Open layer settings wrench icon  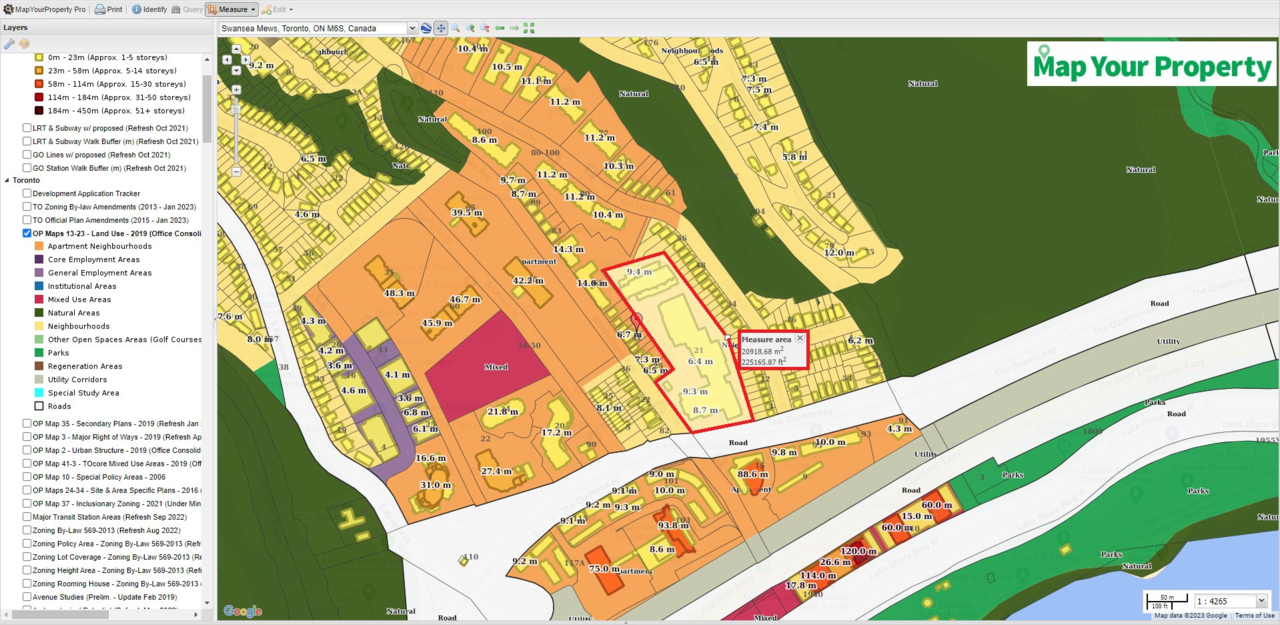click(x=10, y=43)
